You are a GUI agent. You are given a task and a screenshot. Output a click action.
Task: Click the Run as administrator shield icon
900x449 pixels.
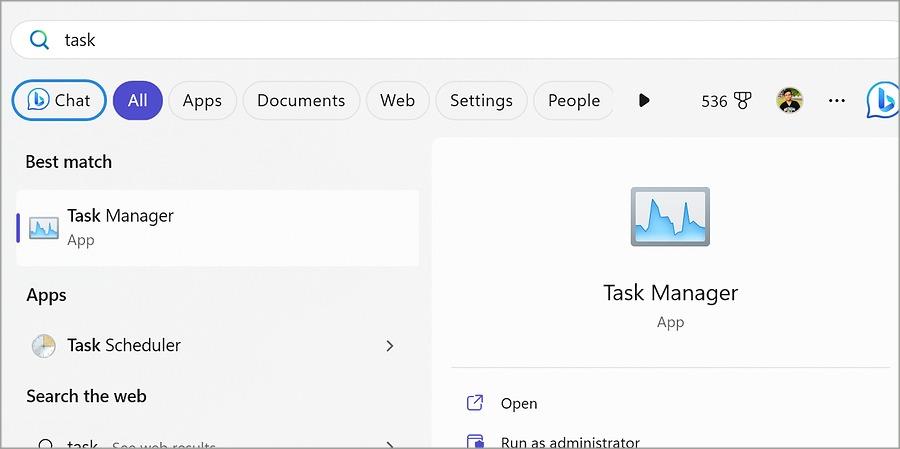coord(475,443)
